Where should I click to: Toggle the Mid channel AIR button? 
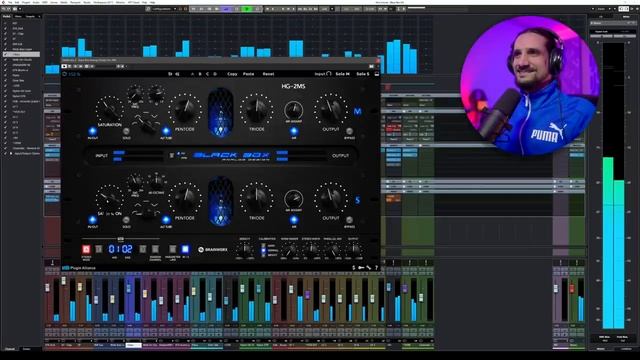coord(294,131)
